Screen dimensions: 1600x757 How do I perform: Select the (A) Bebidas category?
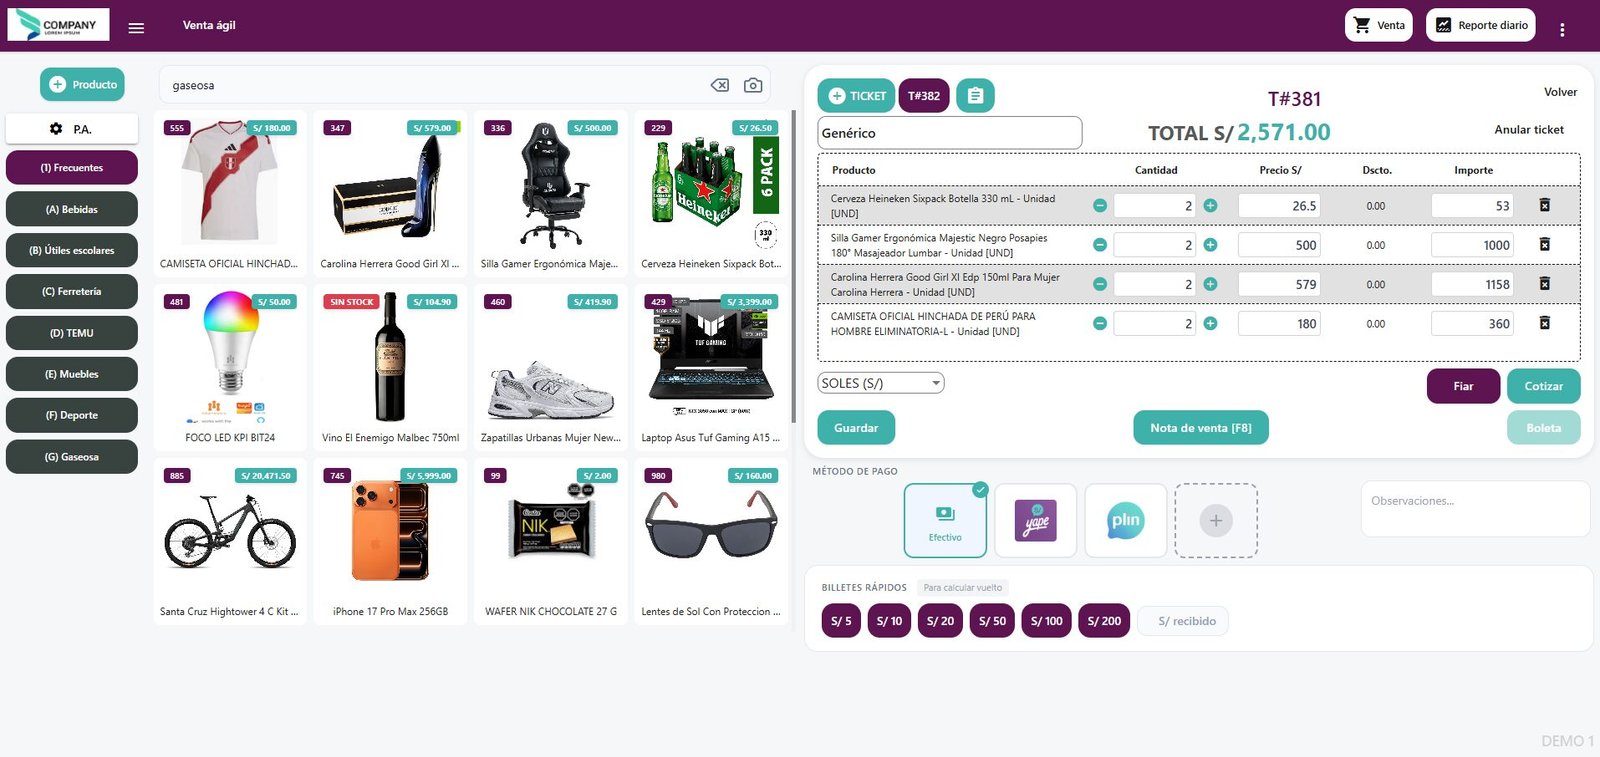pos(72,209)
